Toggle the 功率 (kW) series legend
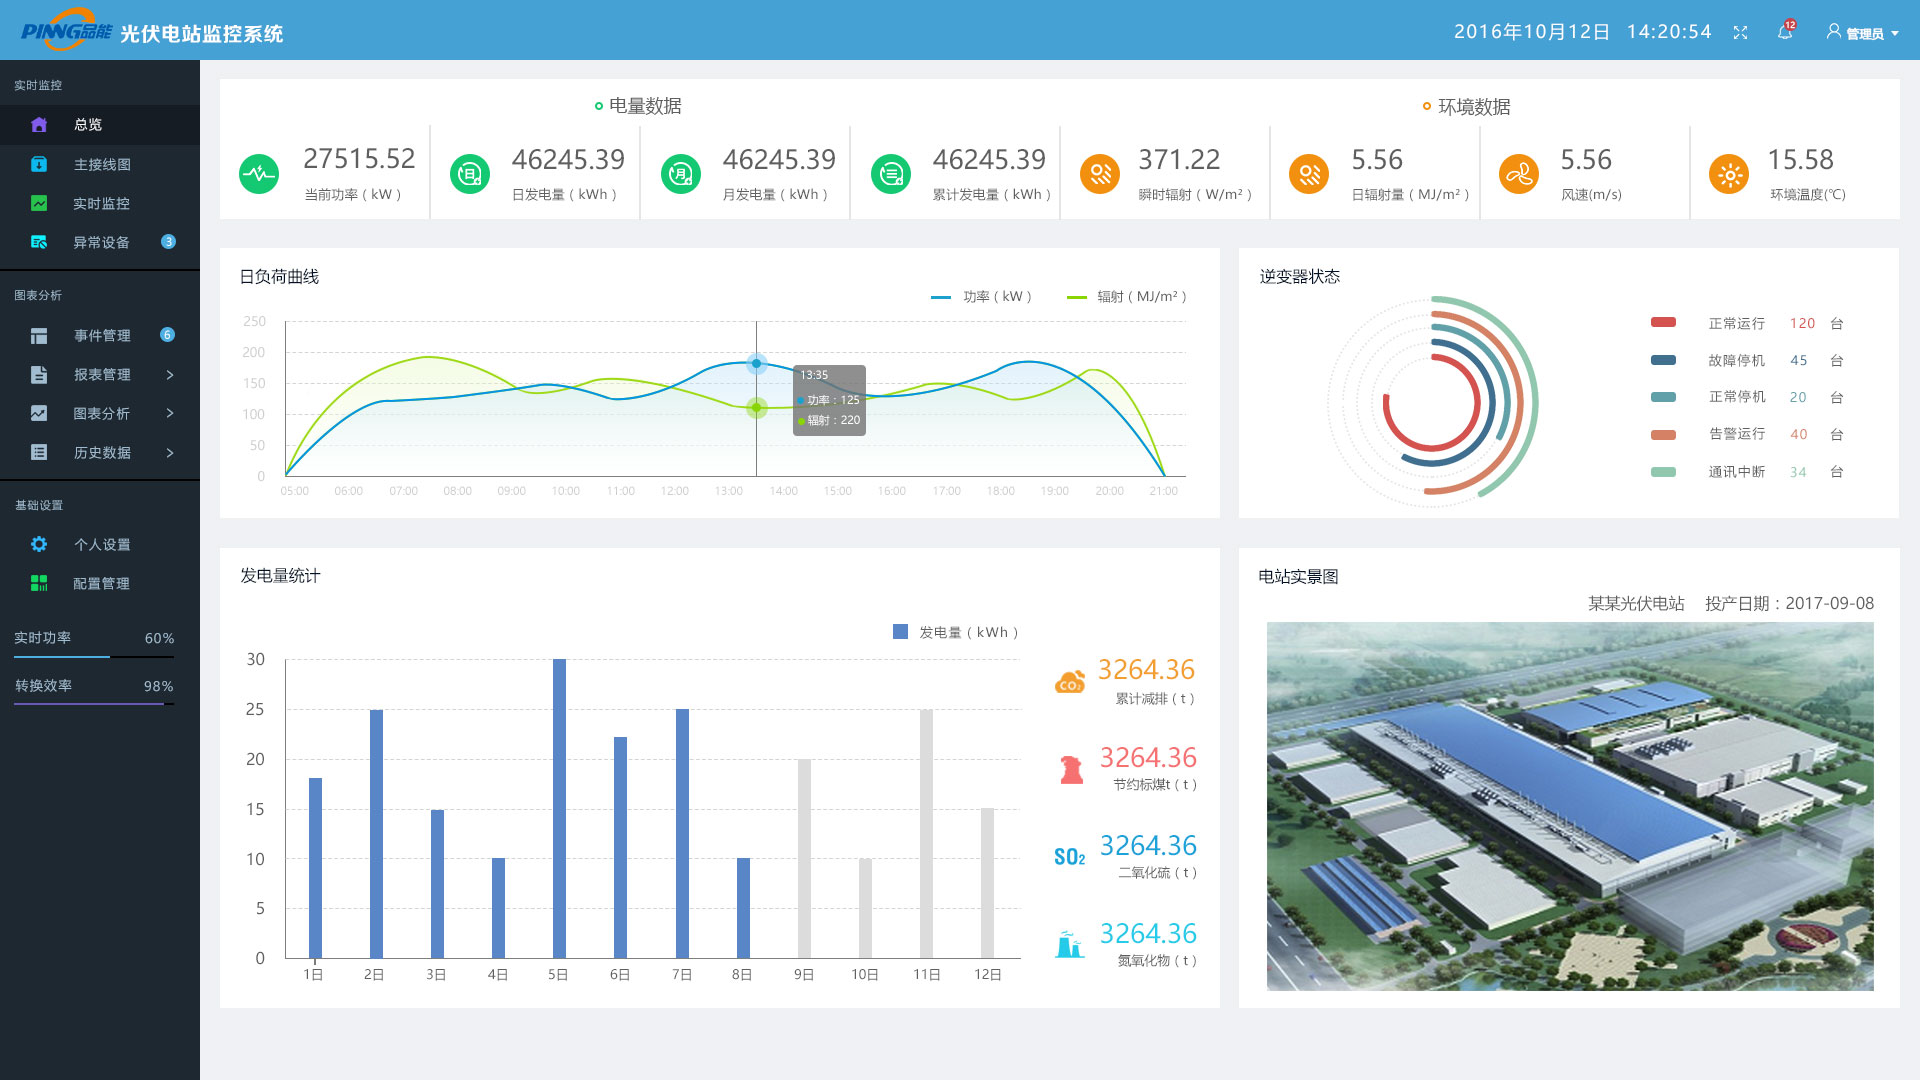The height and width of the screenshot is (1080, 1920). click(x=981, y=297)
